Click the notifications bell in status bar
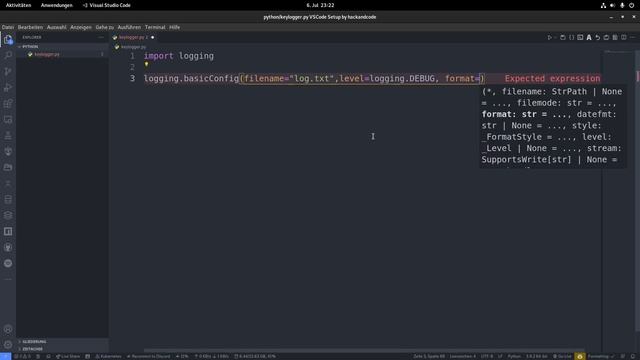 tap(632, 356)
